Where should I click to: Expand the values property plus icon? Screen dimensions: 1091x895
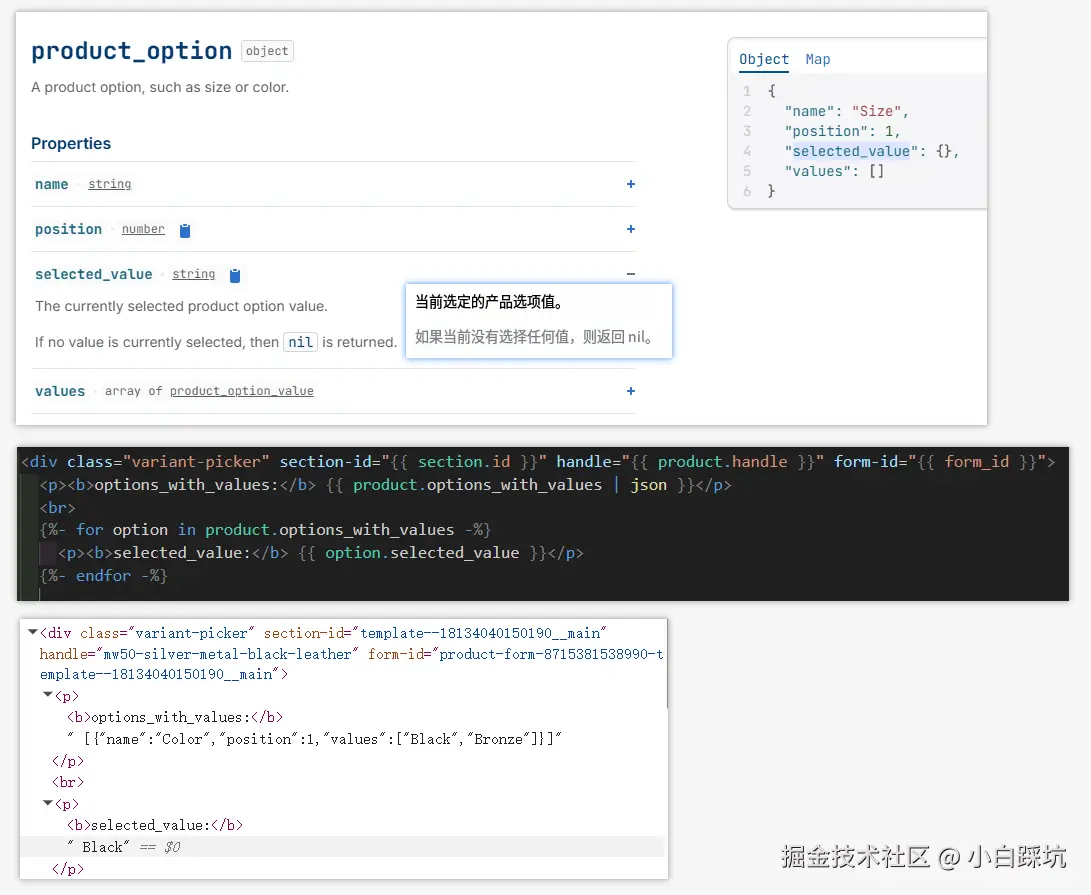630,391
